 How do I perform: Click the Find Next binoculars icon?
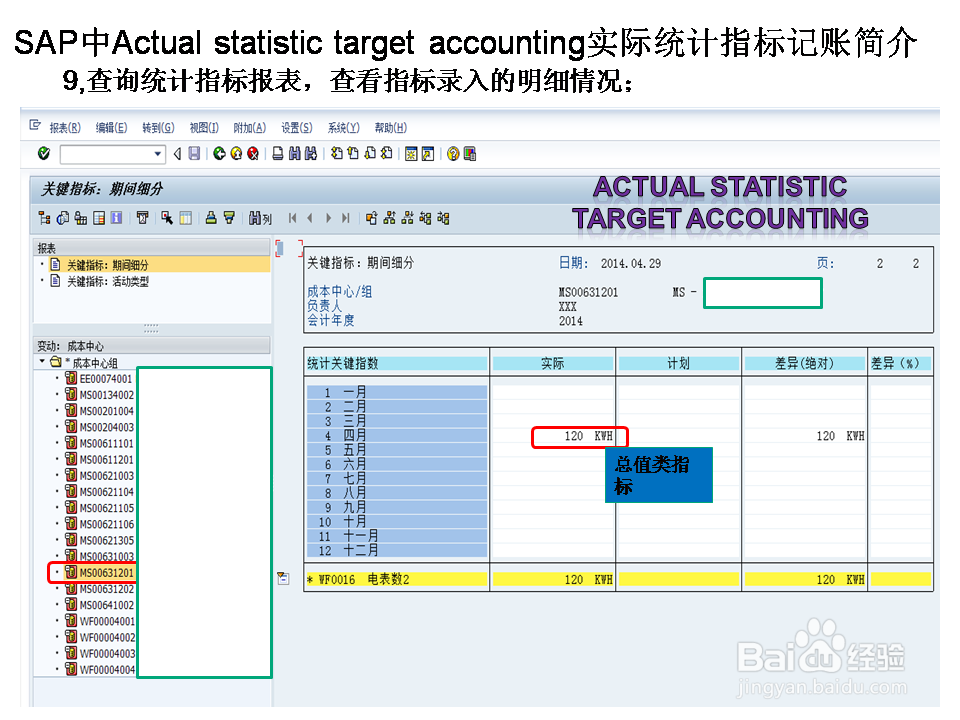(311, 154)
